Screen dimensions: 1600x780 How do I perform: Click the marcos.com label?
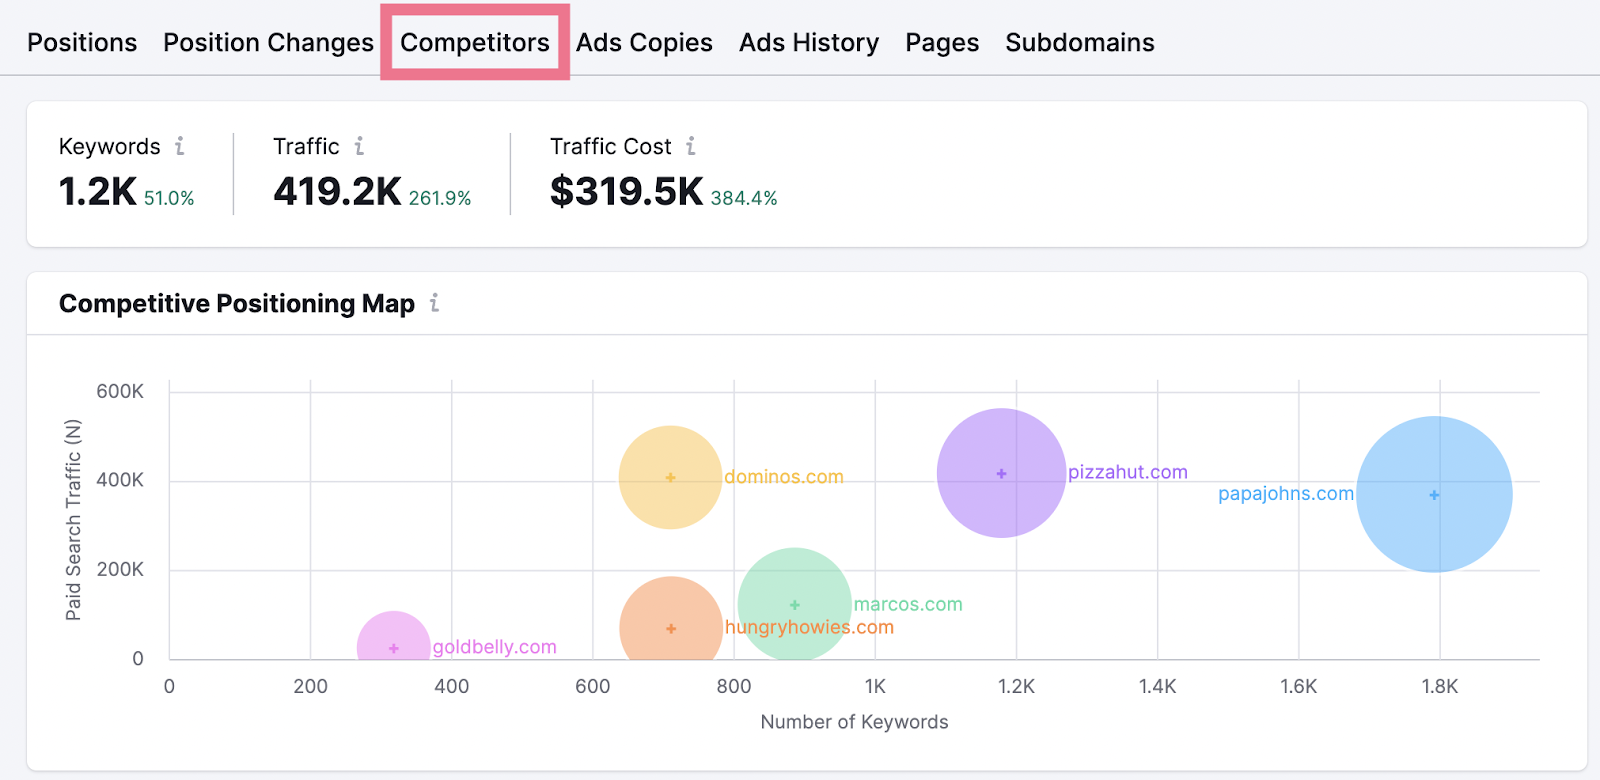908,604
